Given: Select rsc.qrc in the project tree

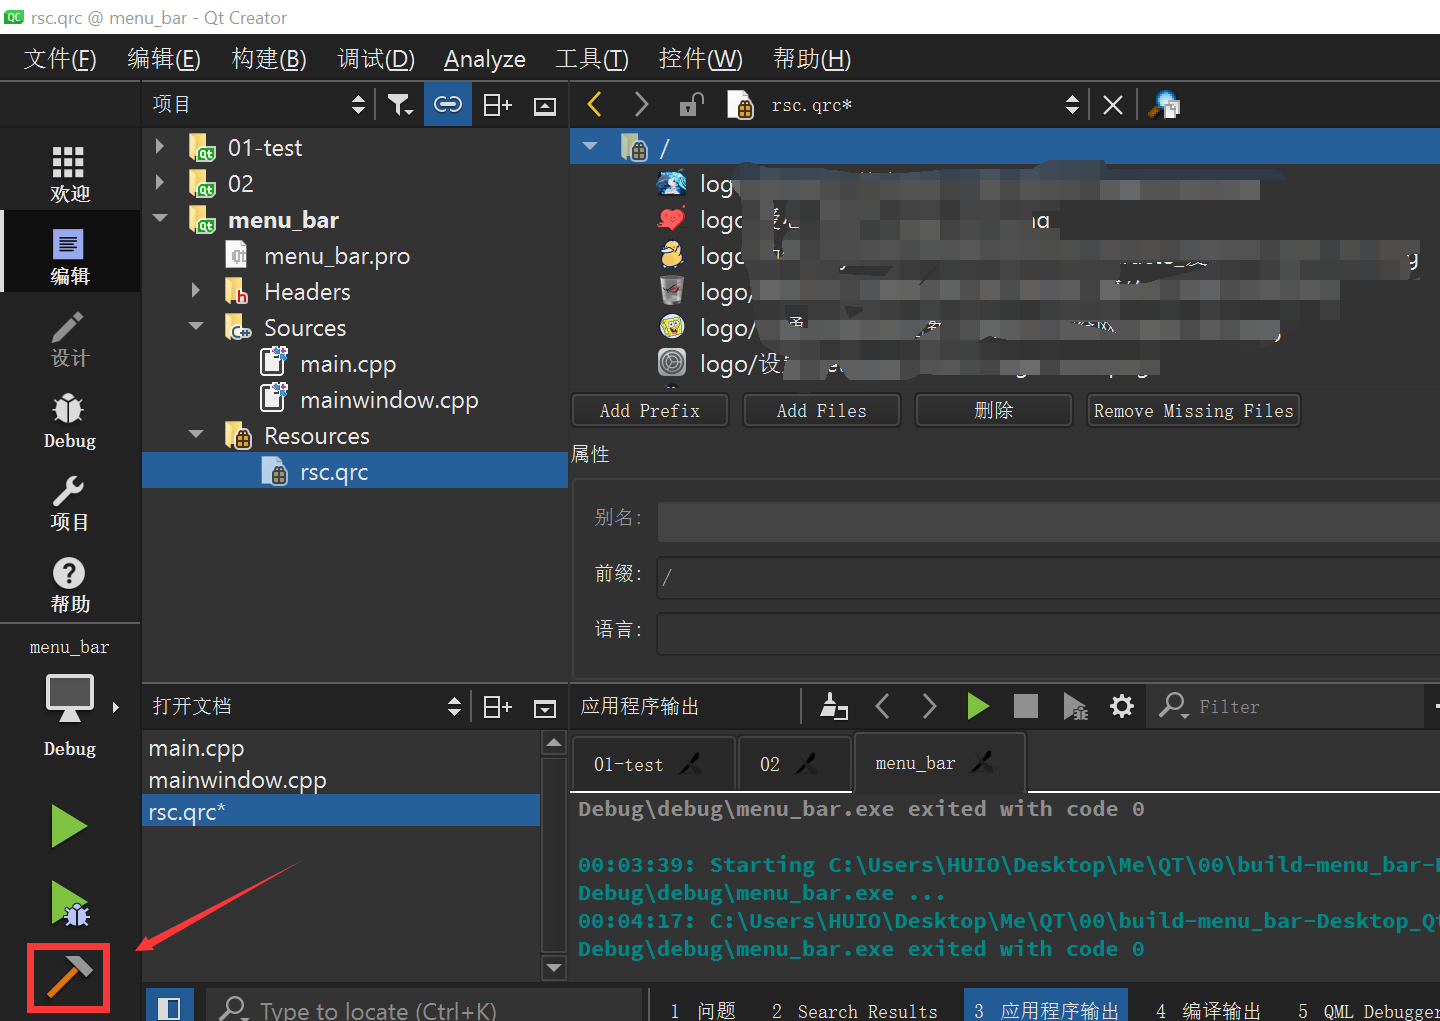Looking at the screenshot, I should [334, 472].
